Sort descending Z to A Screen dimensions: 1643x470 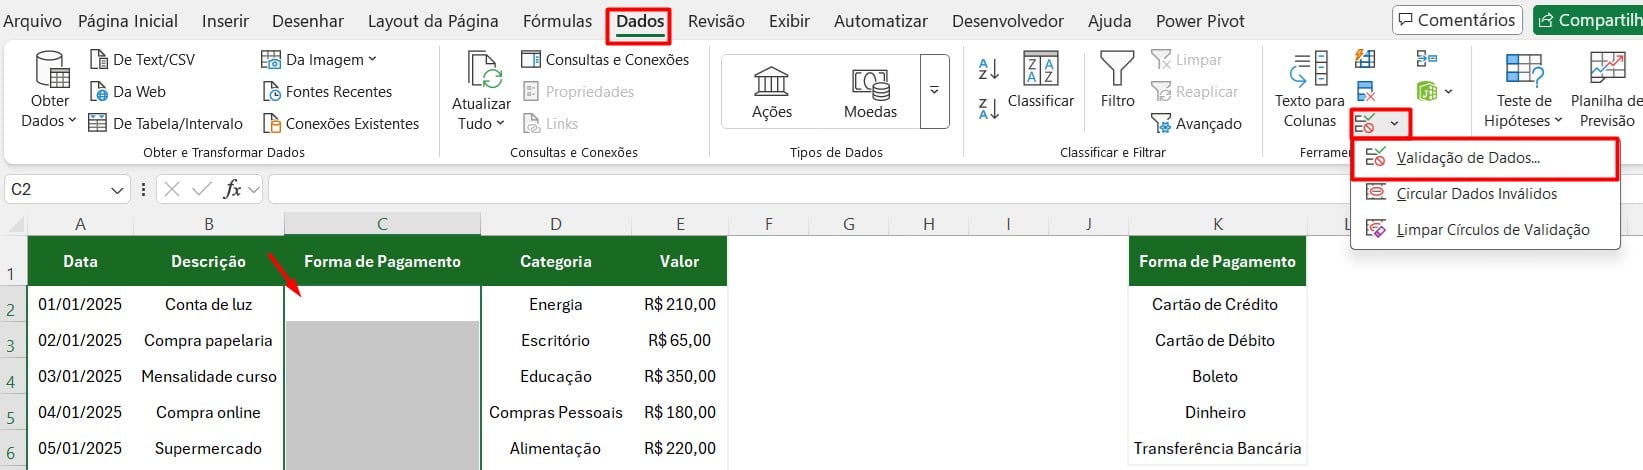tap(988, 108)
